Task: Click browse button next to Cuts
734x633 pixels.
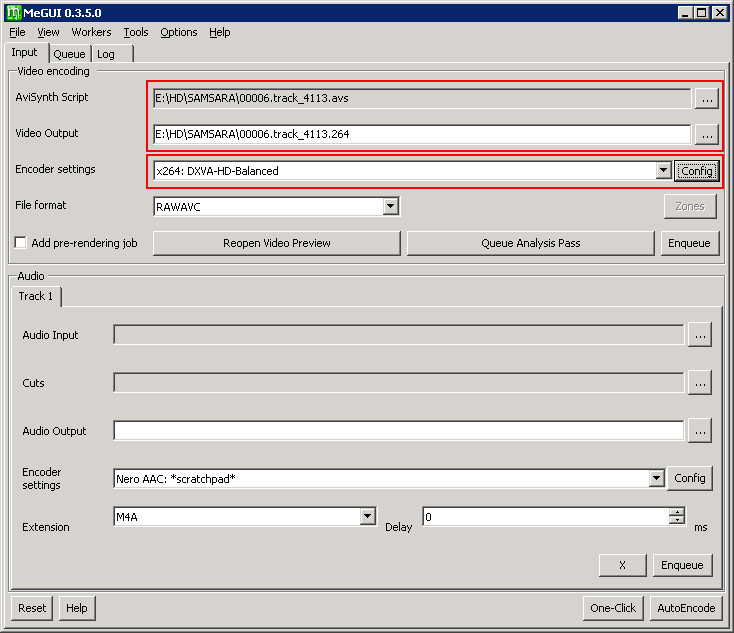Action: click(x=700, y=383)
